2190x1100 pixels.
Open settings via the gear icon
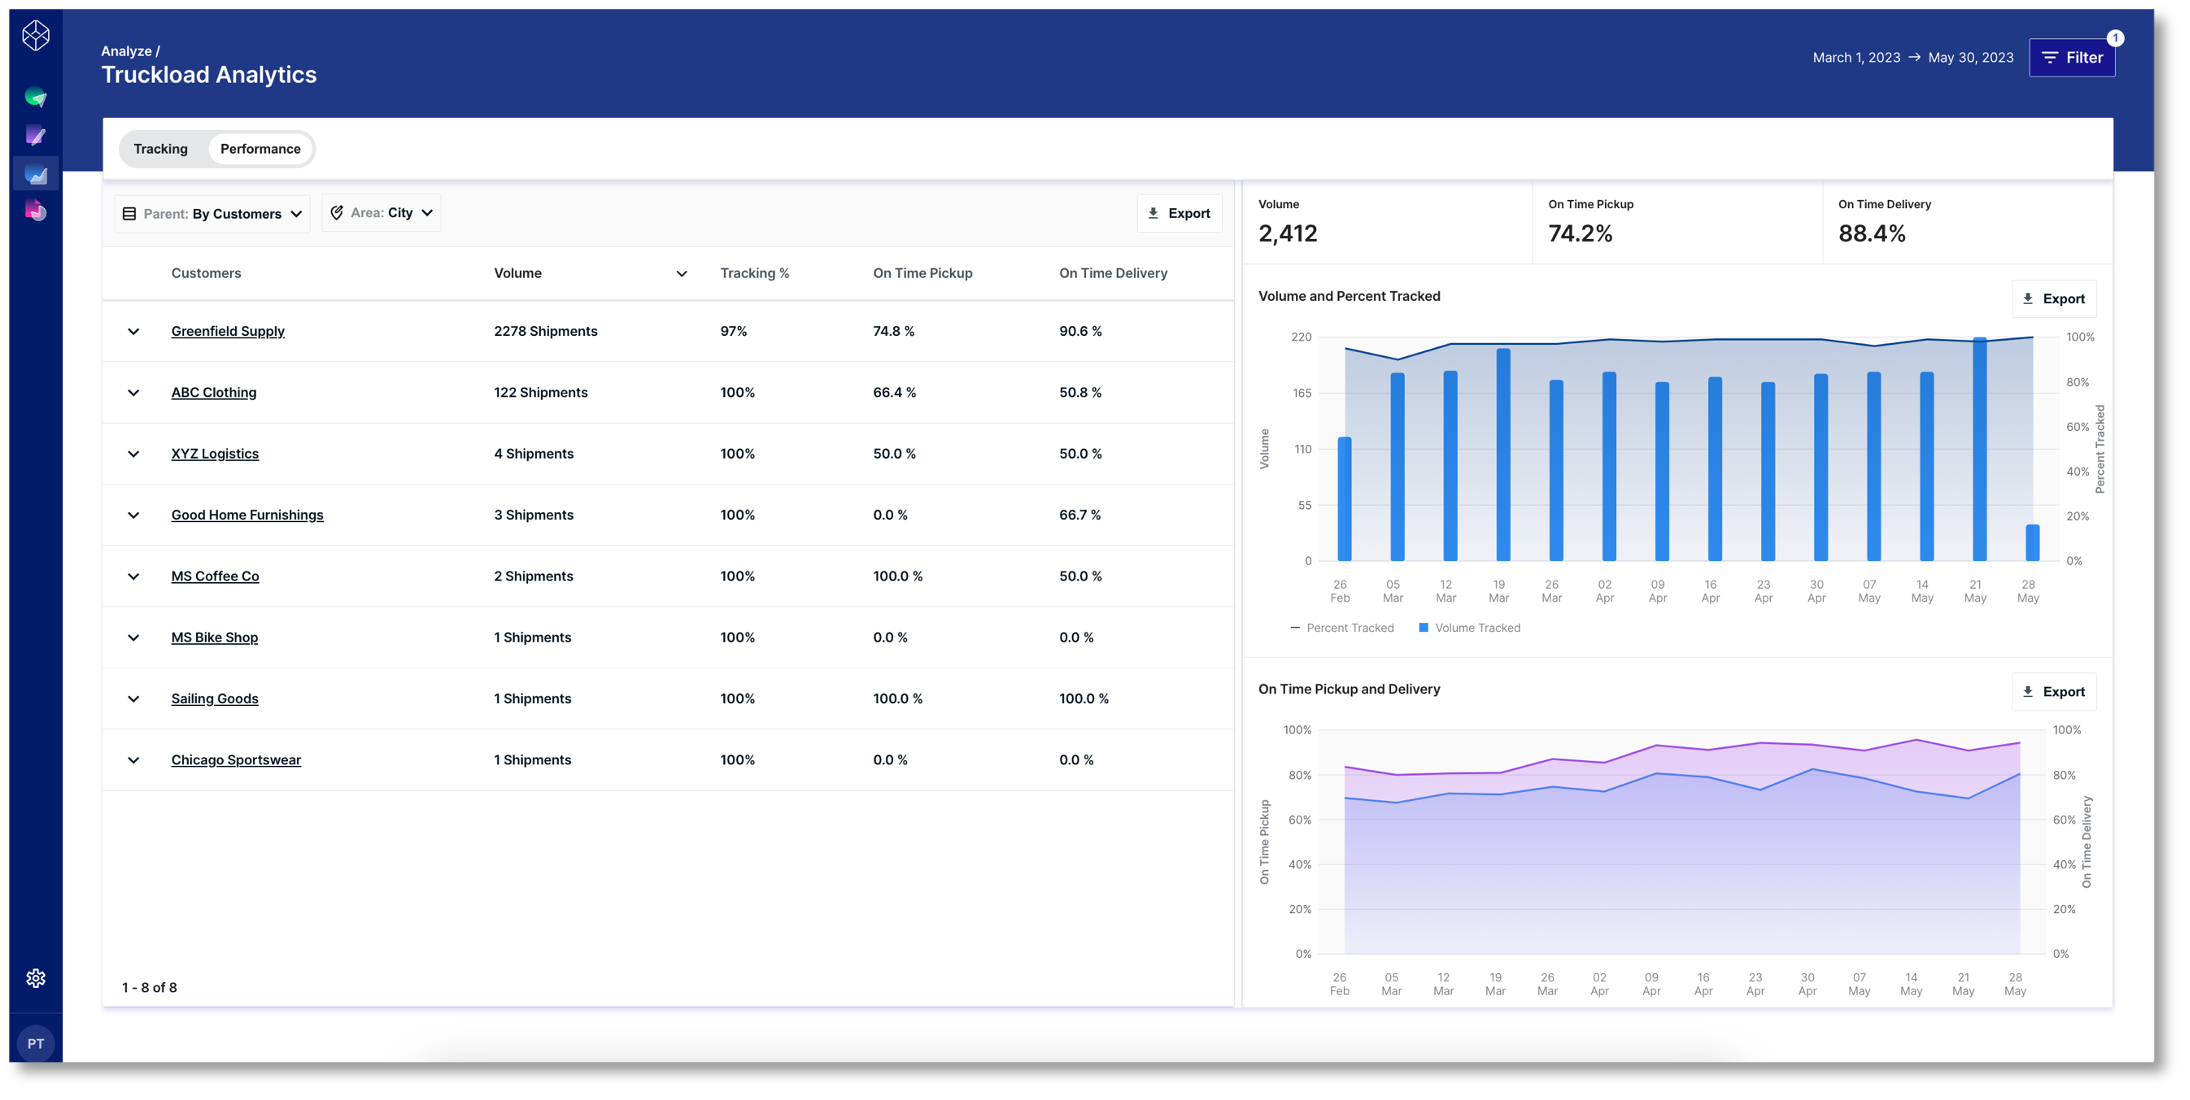[x=36, y=978]
